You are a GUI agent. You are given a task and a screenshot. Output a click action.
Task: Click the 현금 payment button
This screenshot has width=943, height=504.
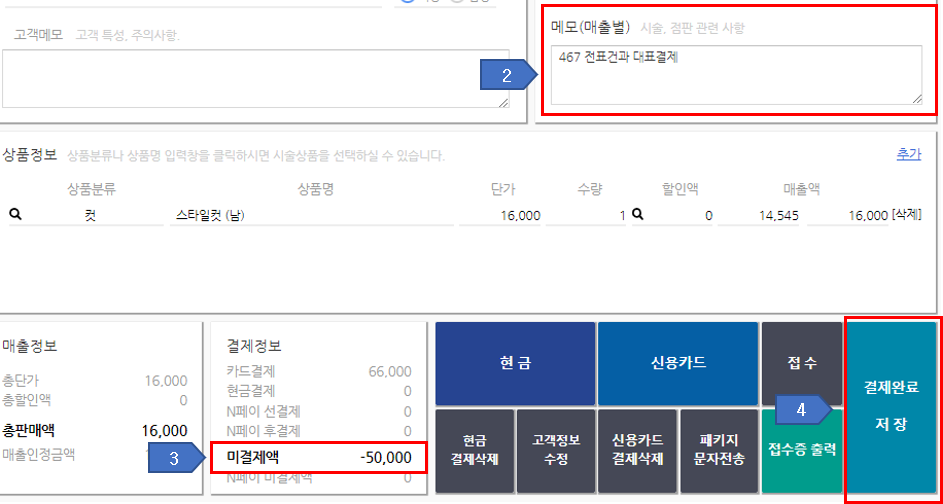[x=515, y=363]
